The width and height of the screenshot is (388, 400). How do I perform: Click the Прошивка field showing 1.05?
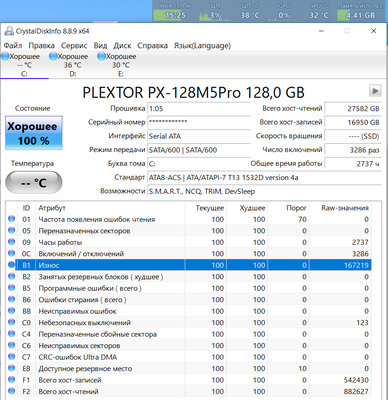(x=199, y=108)
